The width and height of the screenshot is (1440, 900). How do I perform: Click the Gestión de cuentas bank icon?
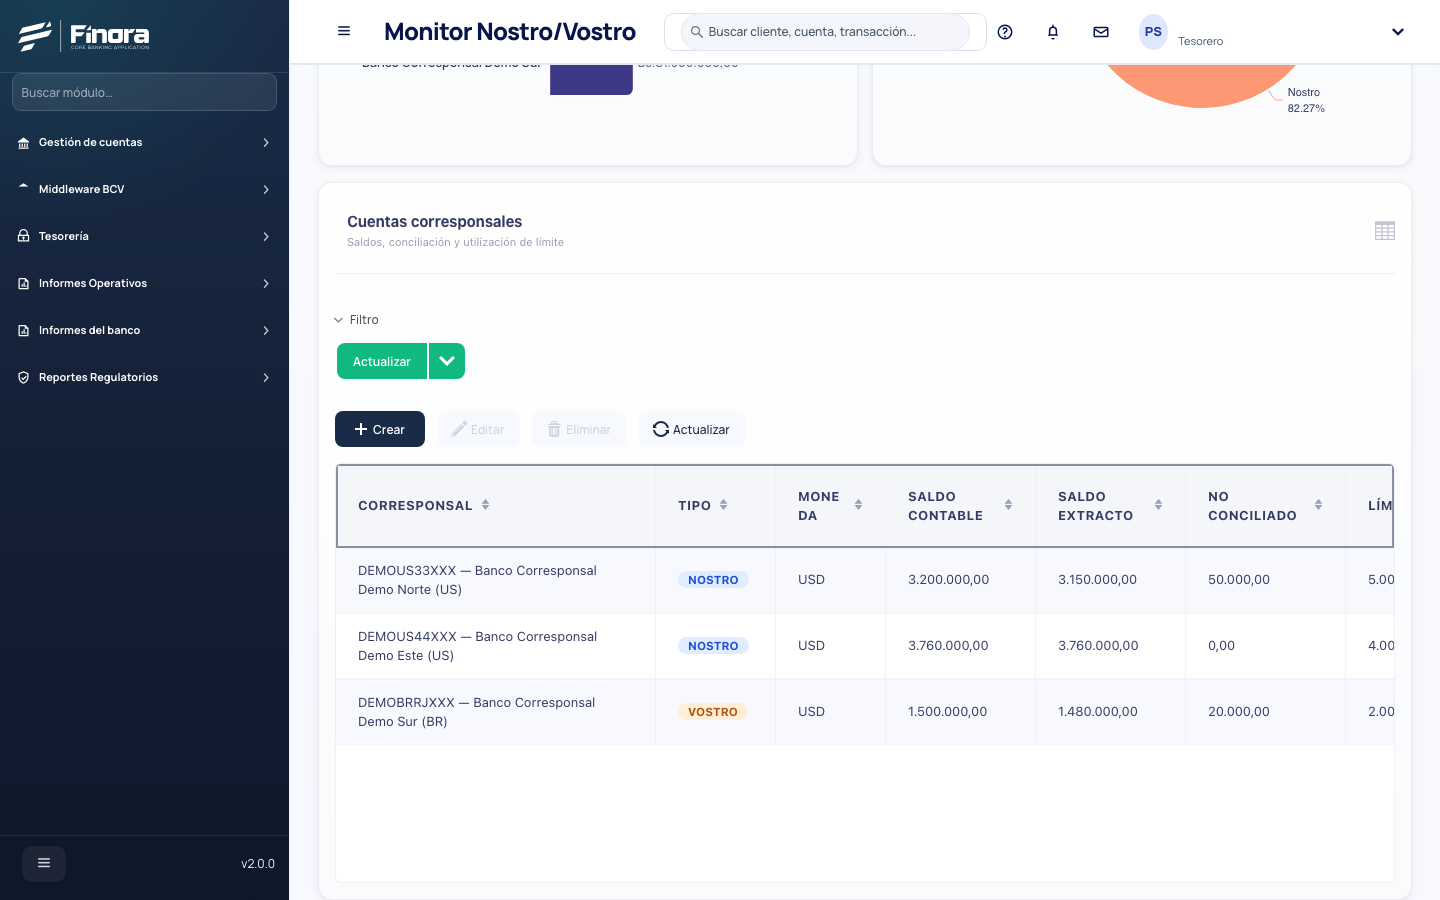(x=23, y=143)
